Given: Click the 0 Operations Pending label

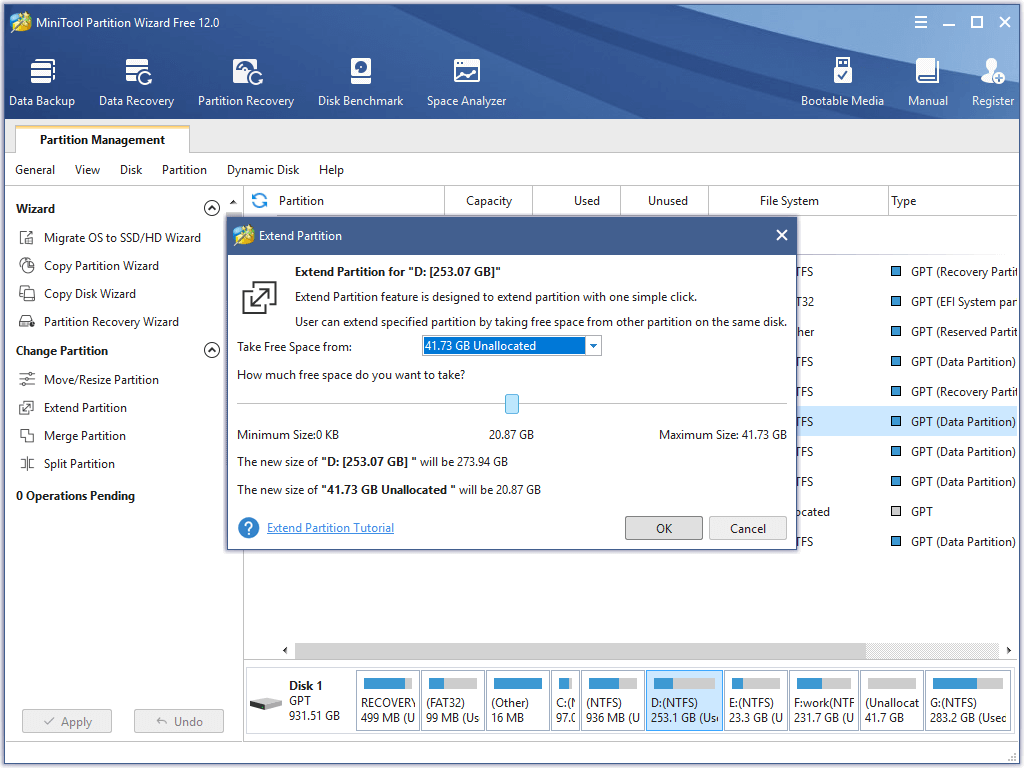Looking at the screenshot, I should [75, 496].
